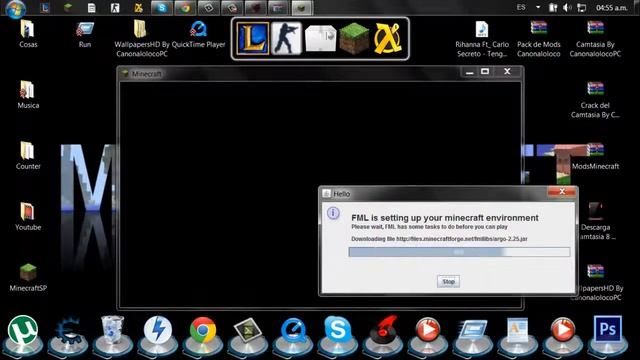
Task: Open the Crack del Camtasia archive
Action: tap(595, 100)
